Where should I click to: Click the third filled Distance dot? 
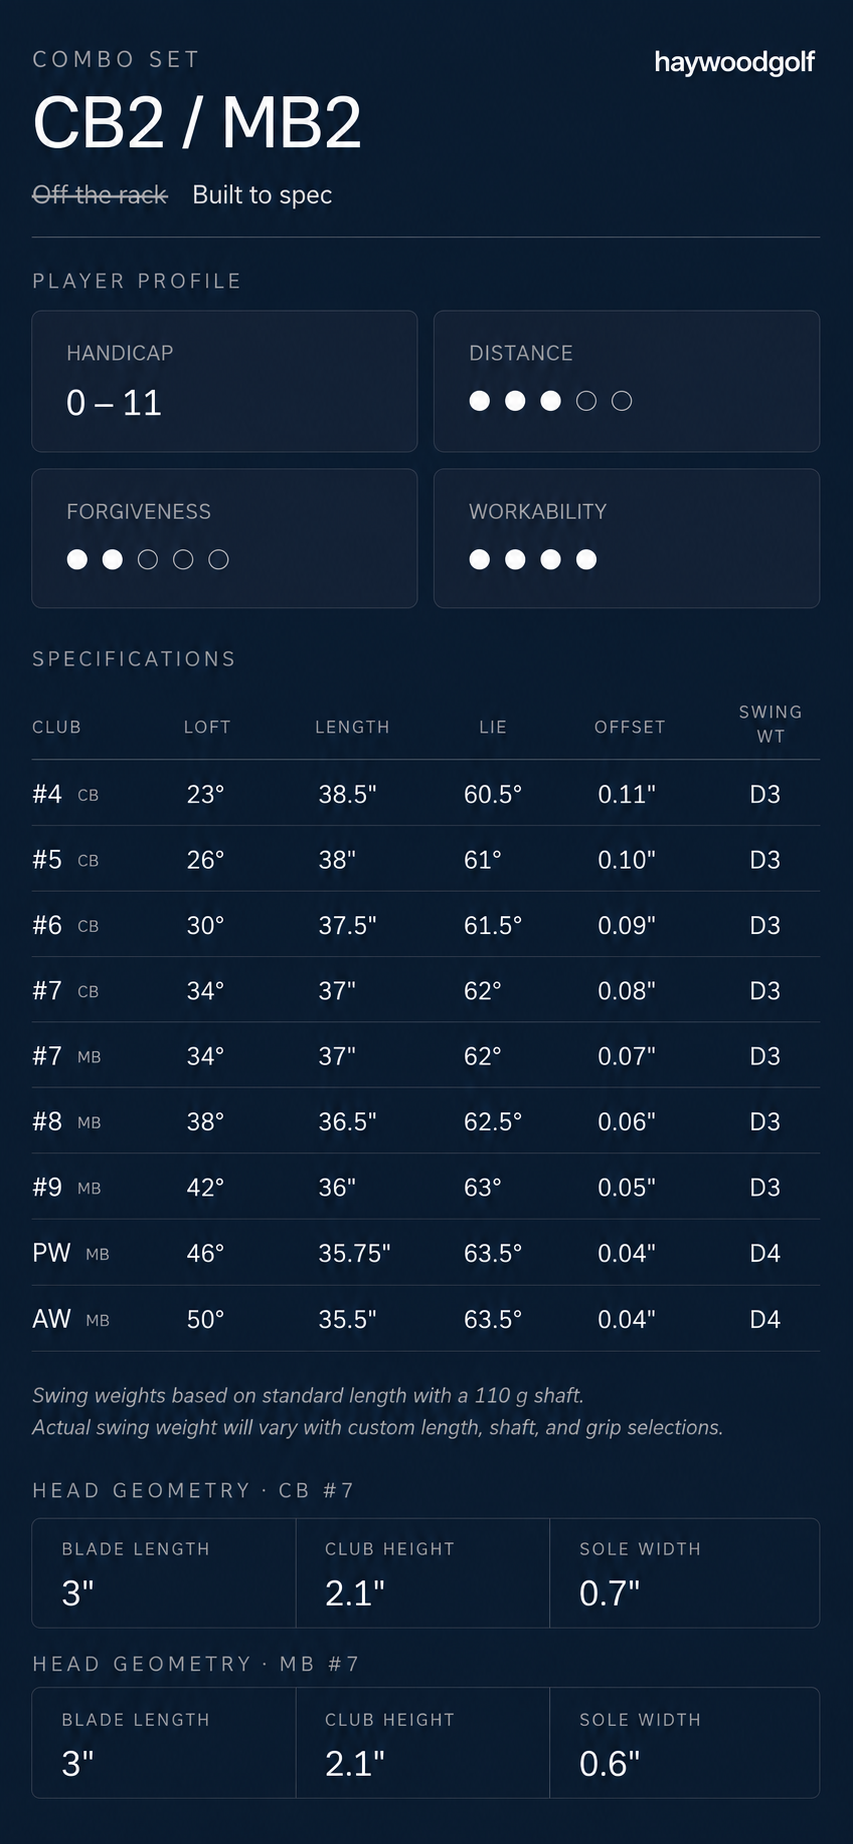(550, 401)
